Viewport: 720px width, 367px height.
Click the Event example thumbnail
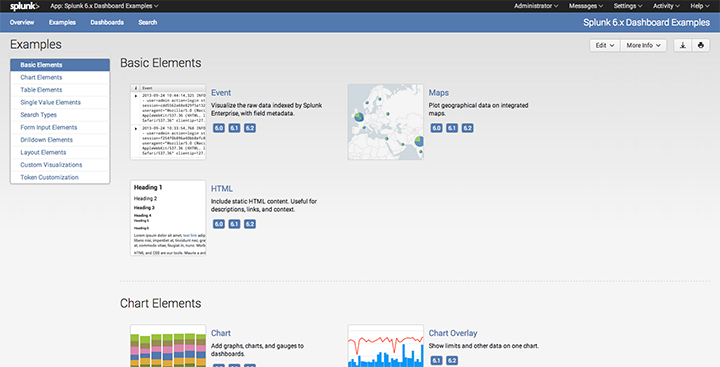tap(168, 122)
